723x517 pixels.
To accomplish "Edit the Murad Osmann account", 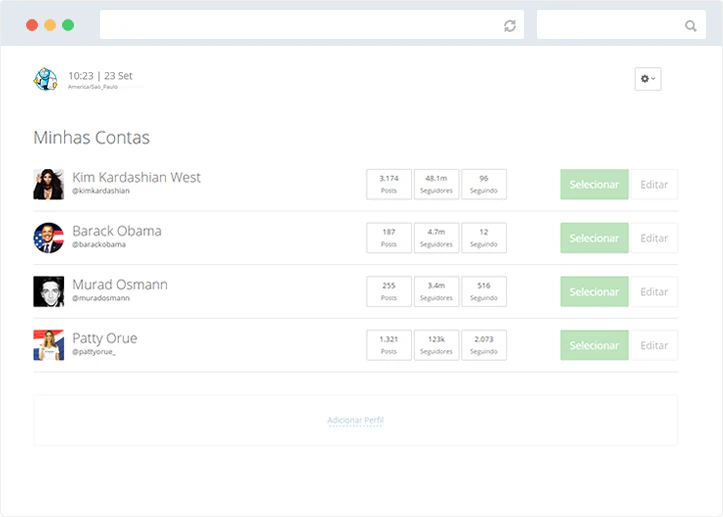I will [654, 291].
